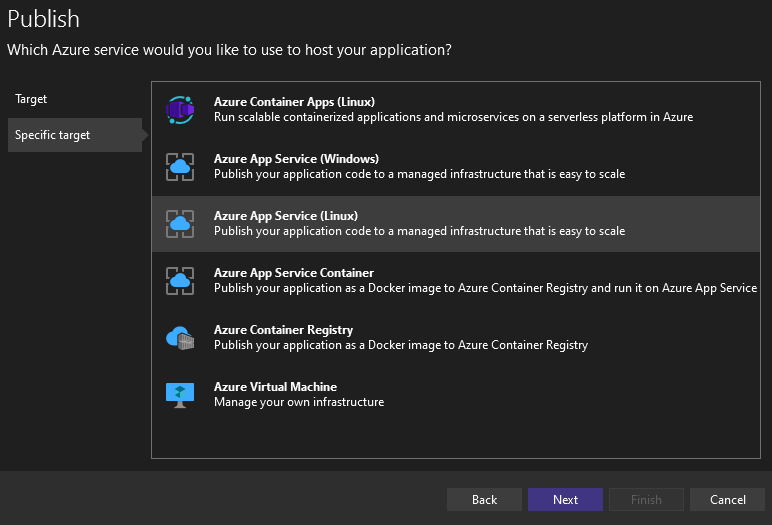This screenshot has width=772, height=525.
Task: Choose Azure Container Apps (Linux) title
Action: pyautogui.click(x=294, y=102)
